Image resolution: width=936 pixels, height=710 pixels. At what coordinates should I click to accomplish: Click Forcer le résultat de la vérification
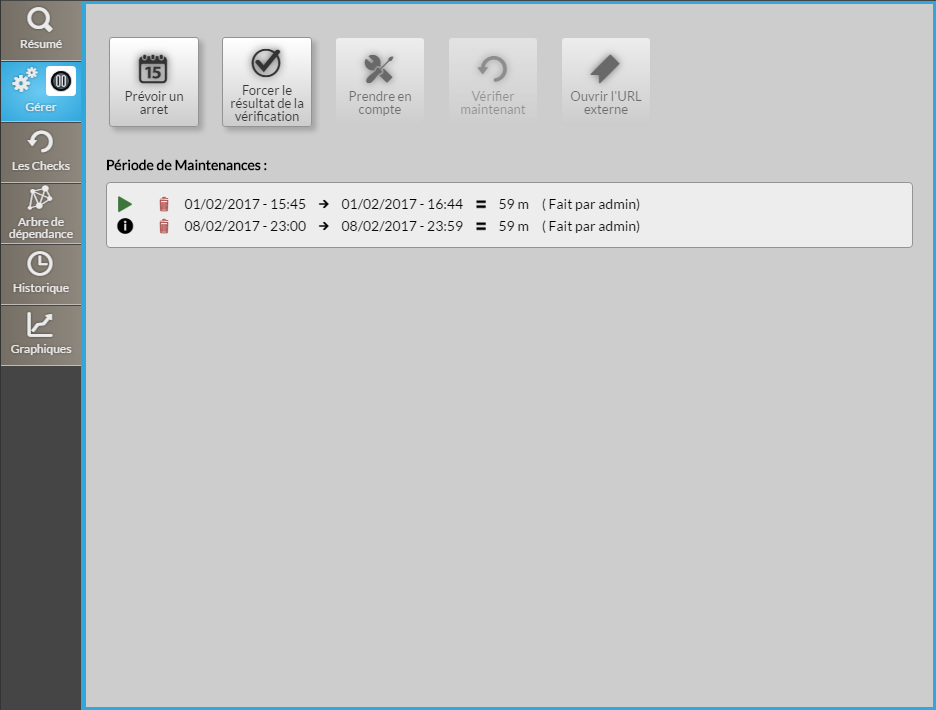pos(267,82)
